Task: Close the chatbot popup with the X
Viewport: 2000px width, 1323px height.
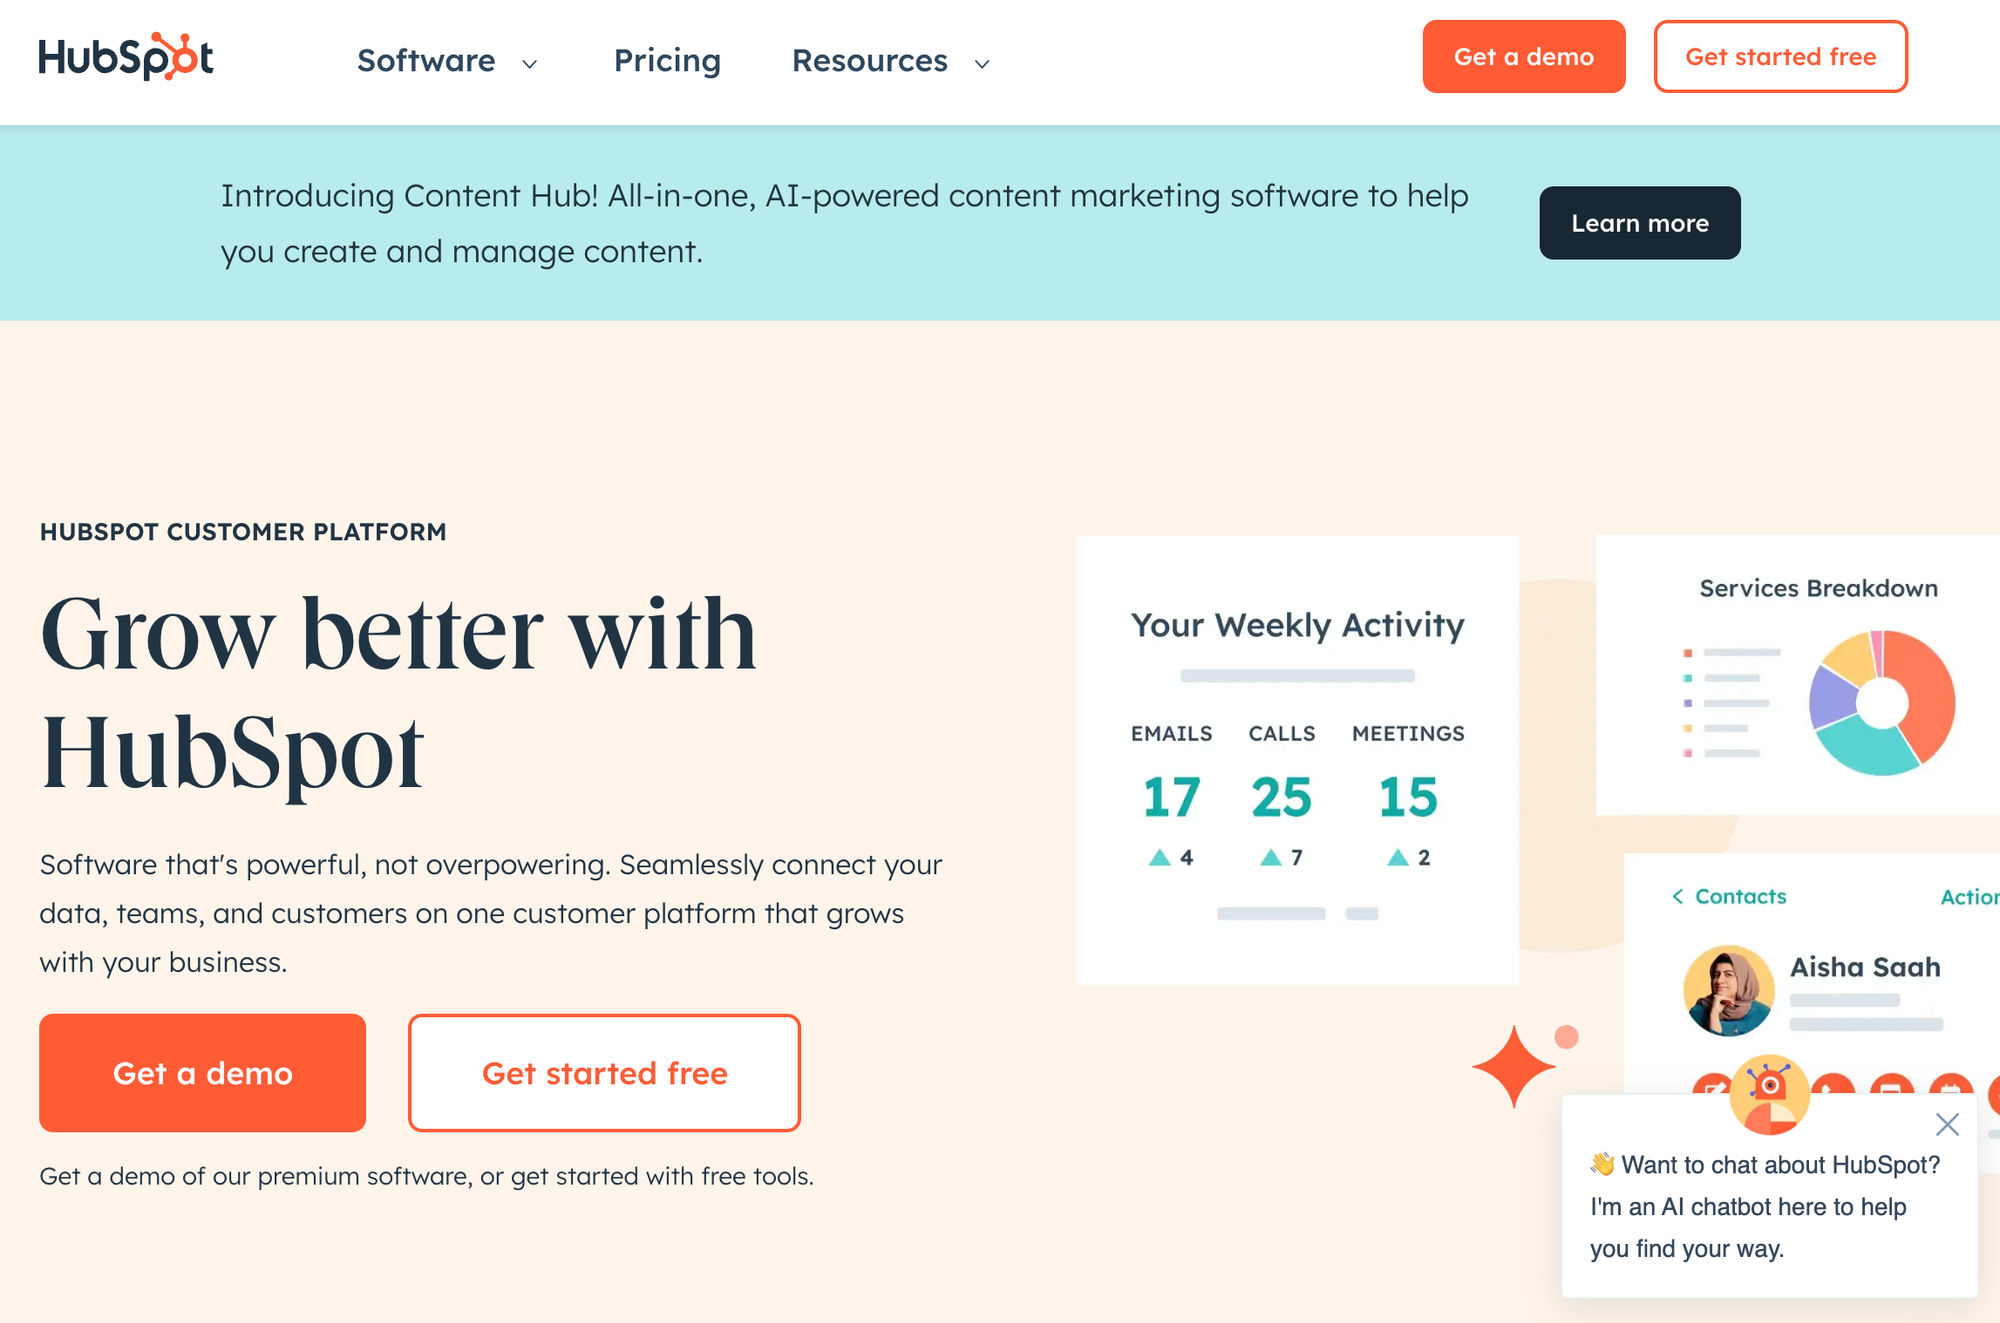Action: [1947, 1125]
